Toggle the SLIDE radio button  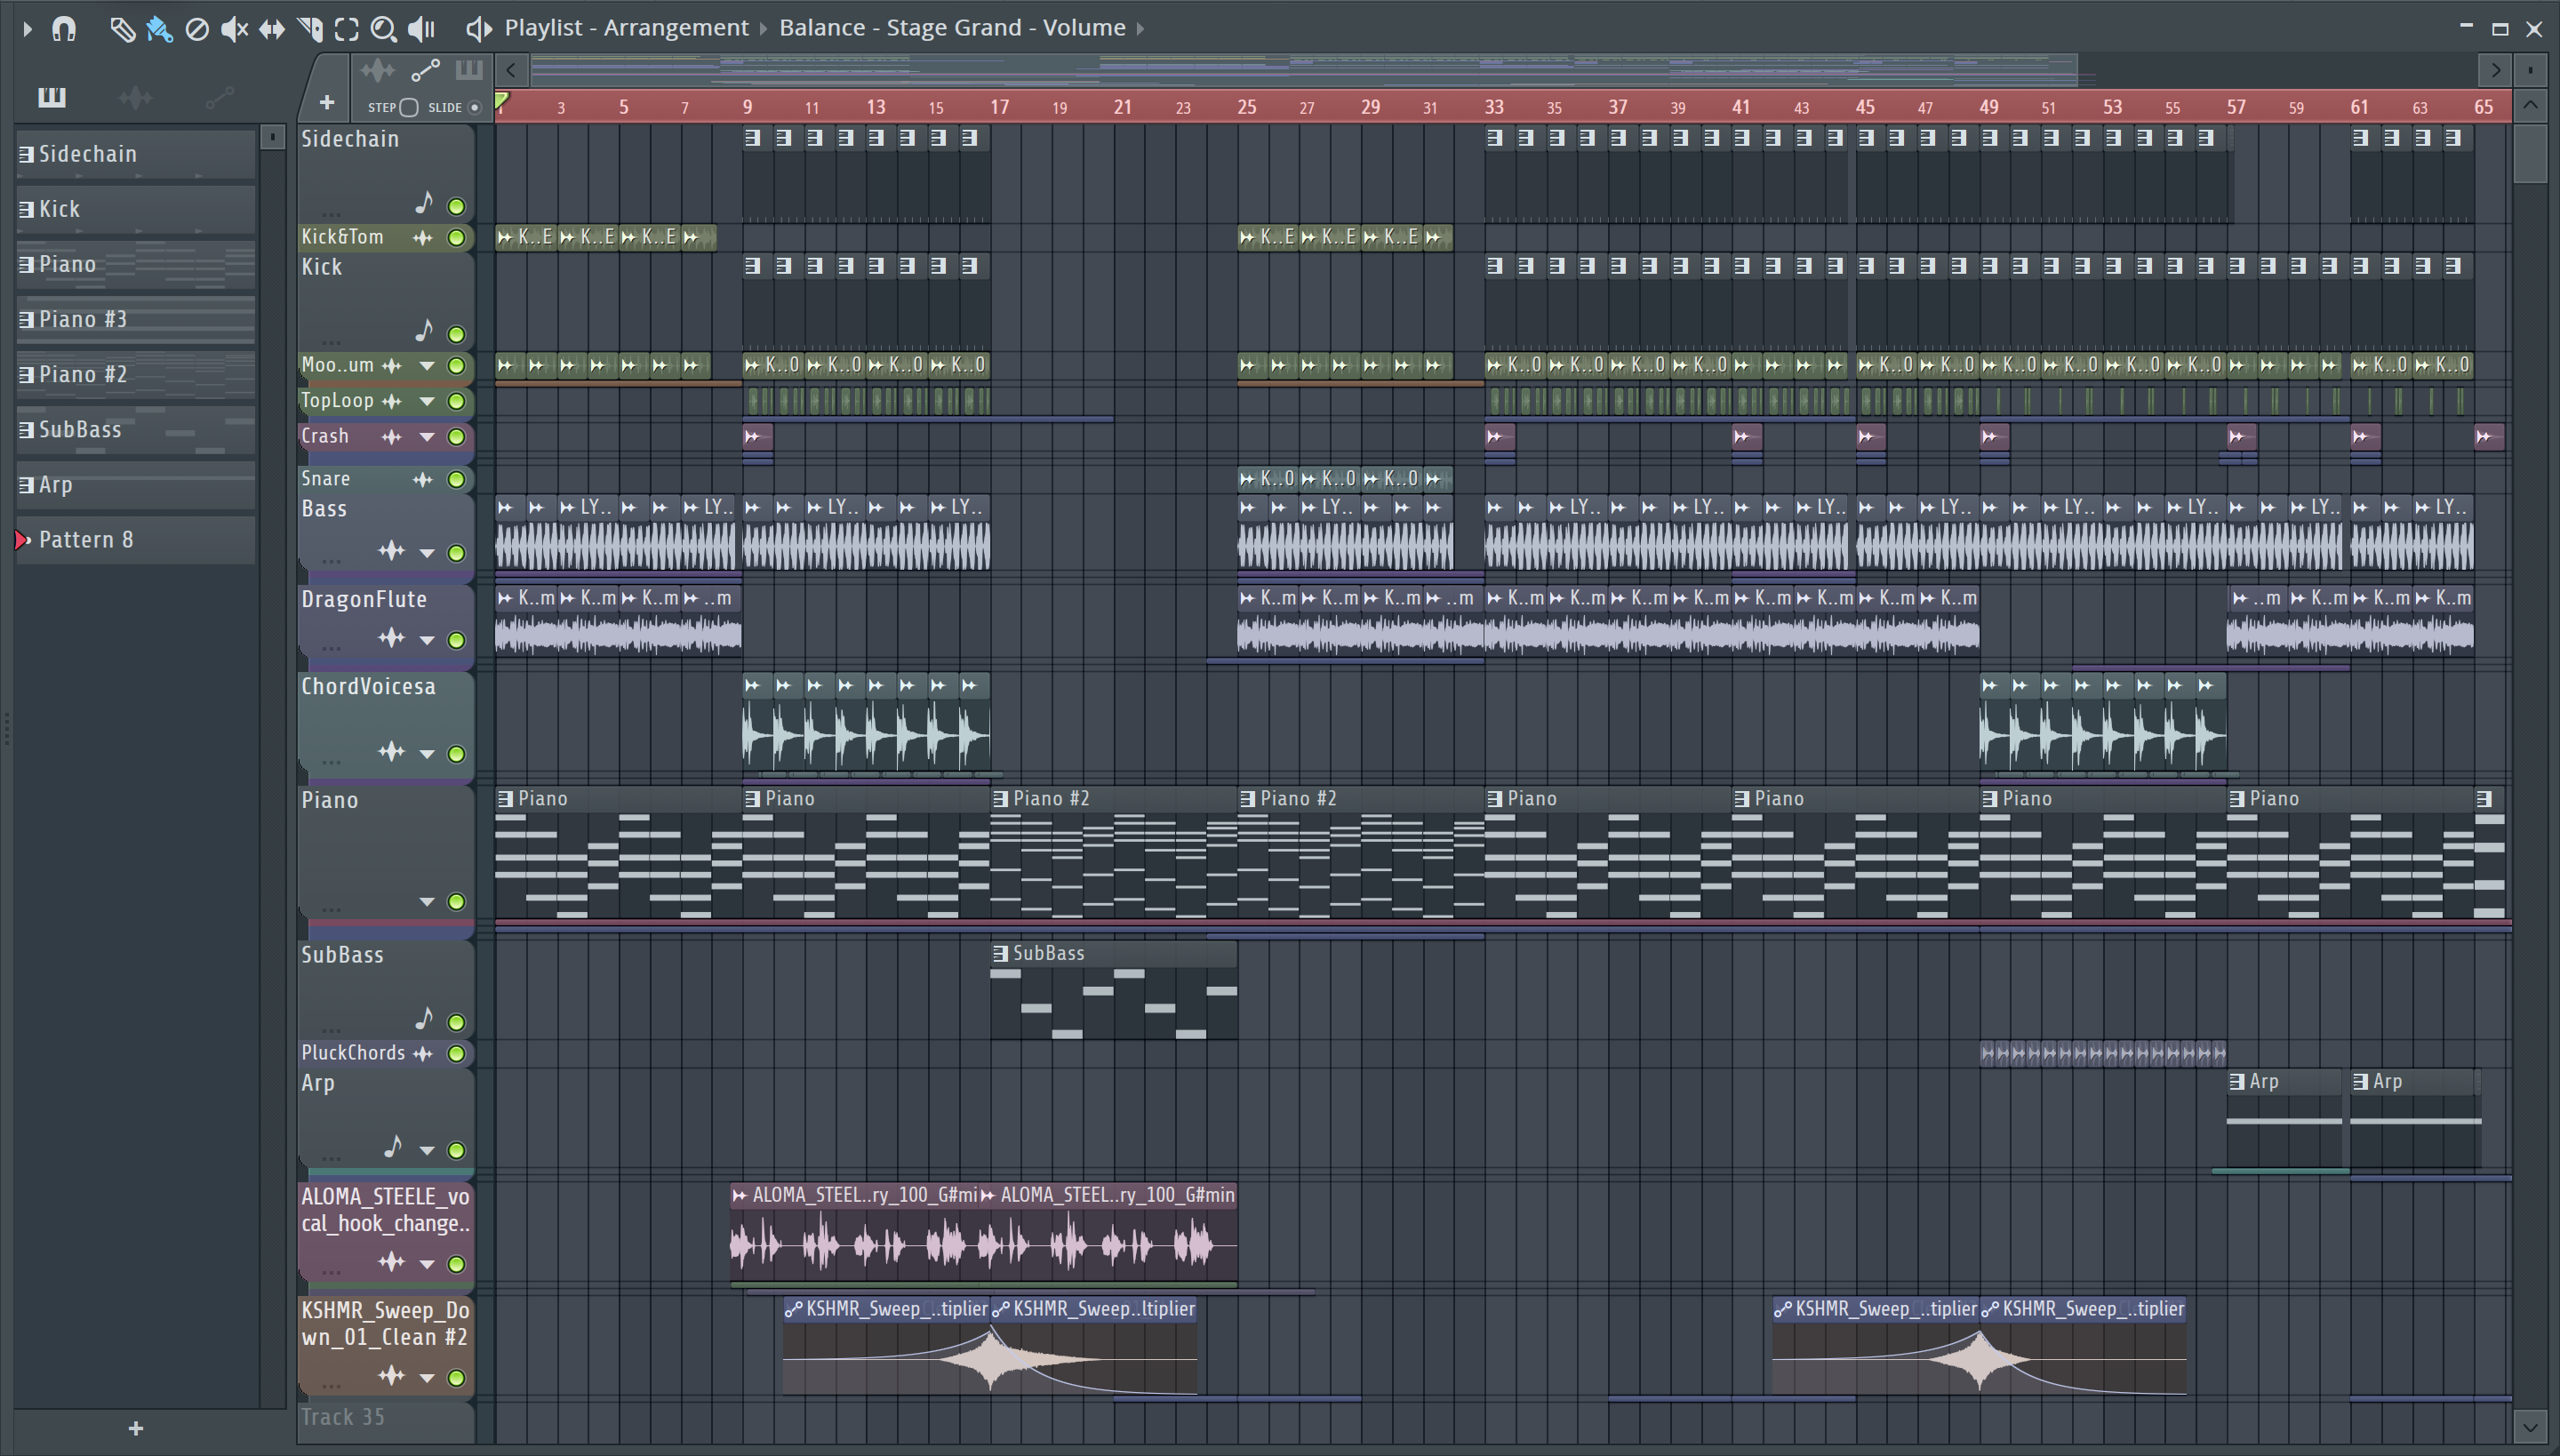pos(475,107)
